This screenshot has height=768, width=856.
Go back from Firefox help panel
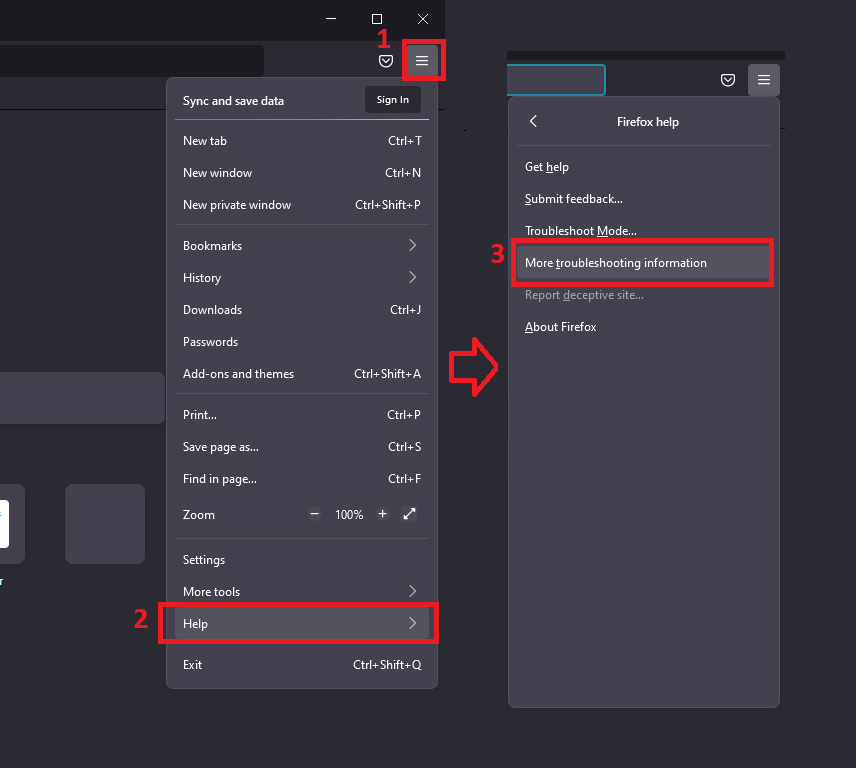(x=533, y=121)
